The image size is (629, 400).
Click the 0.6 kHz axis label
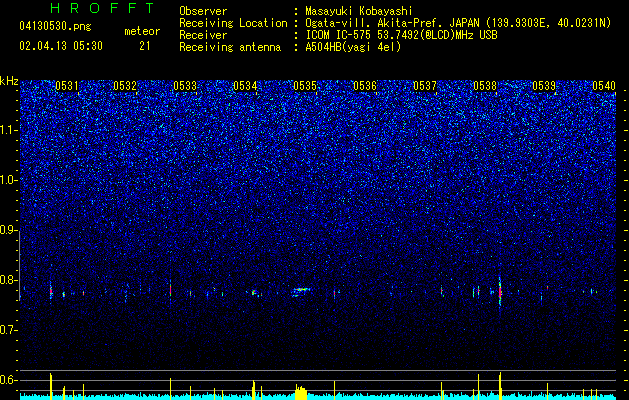9,380
